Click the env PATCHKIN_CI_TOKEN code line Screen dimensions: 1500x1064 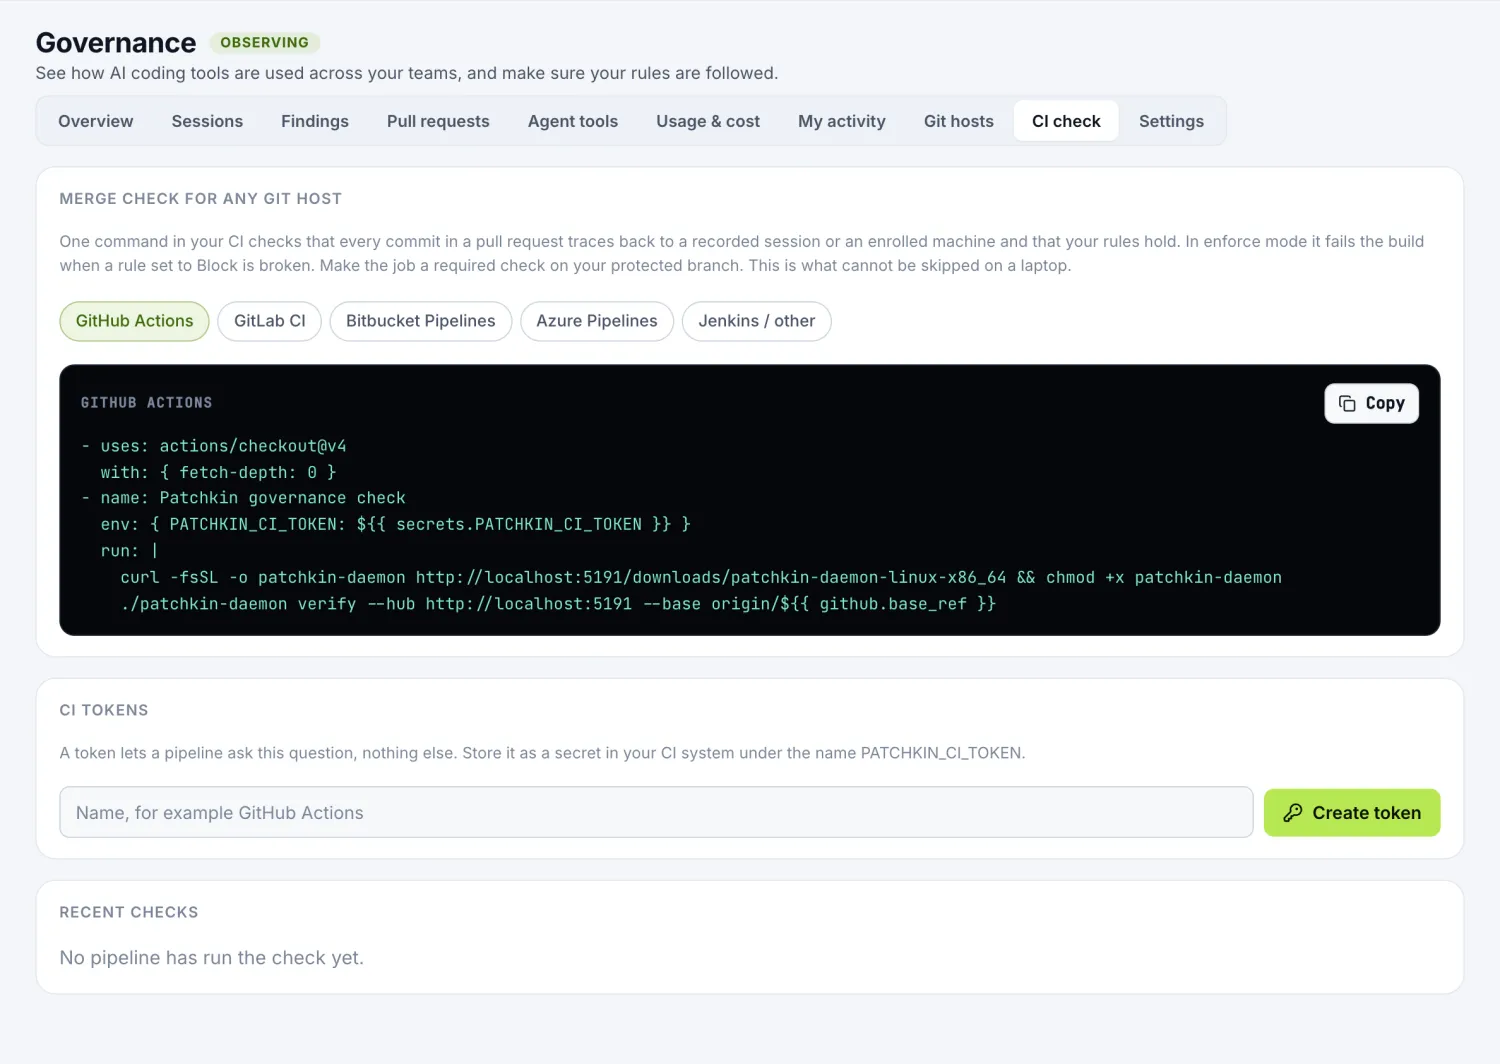[x=395, y=524]
